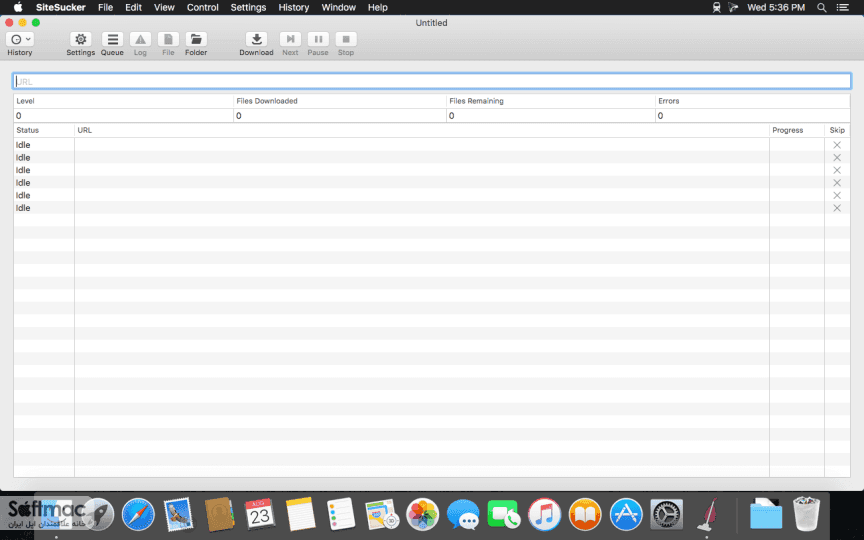Pause the current download

click(x=318, y=39)
